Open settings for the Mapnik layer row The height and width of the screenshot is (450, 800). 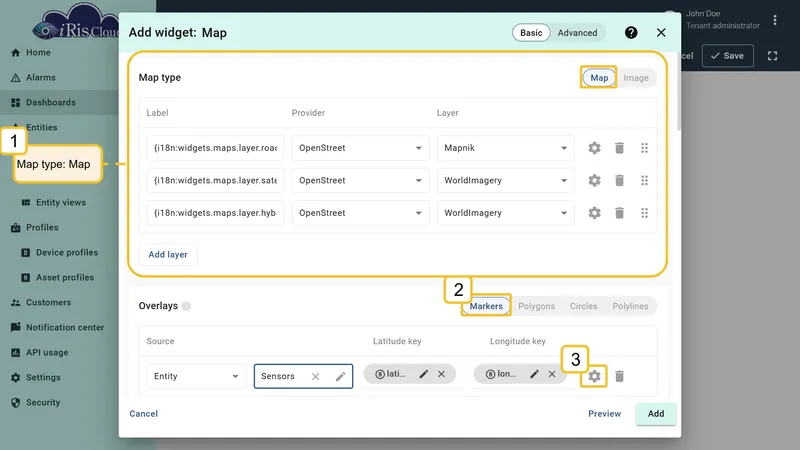coord(594,148)
